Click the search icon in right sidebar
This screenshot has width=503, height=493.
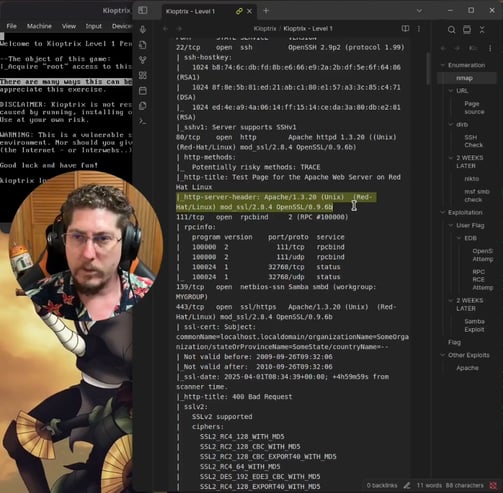coord(451,30)
